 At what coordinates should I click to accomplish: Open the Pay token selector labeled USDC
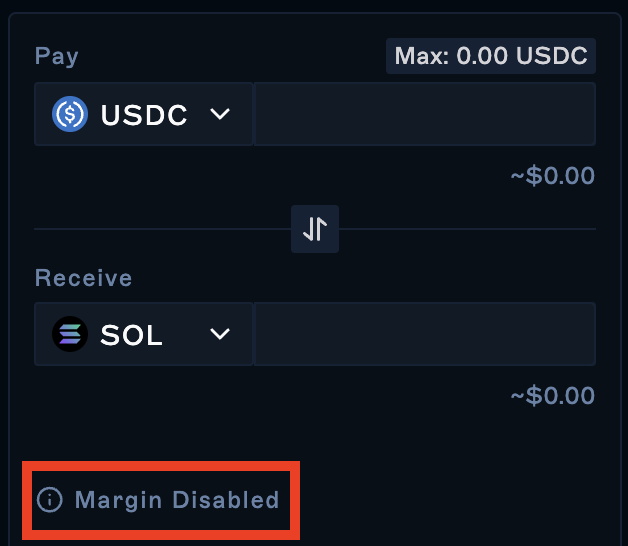pos(143,115)
